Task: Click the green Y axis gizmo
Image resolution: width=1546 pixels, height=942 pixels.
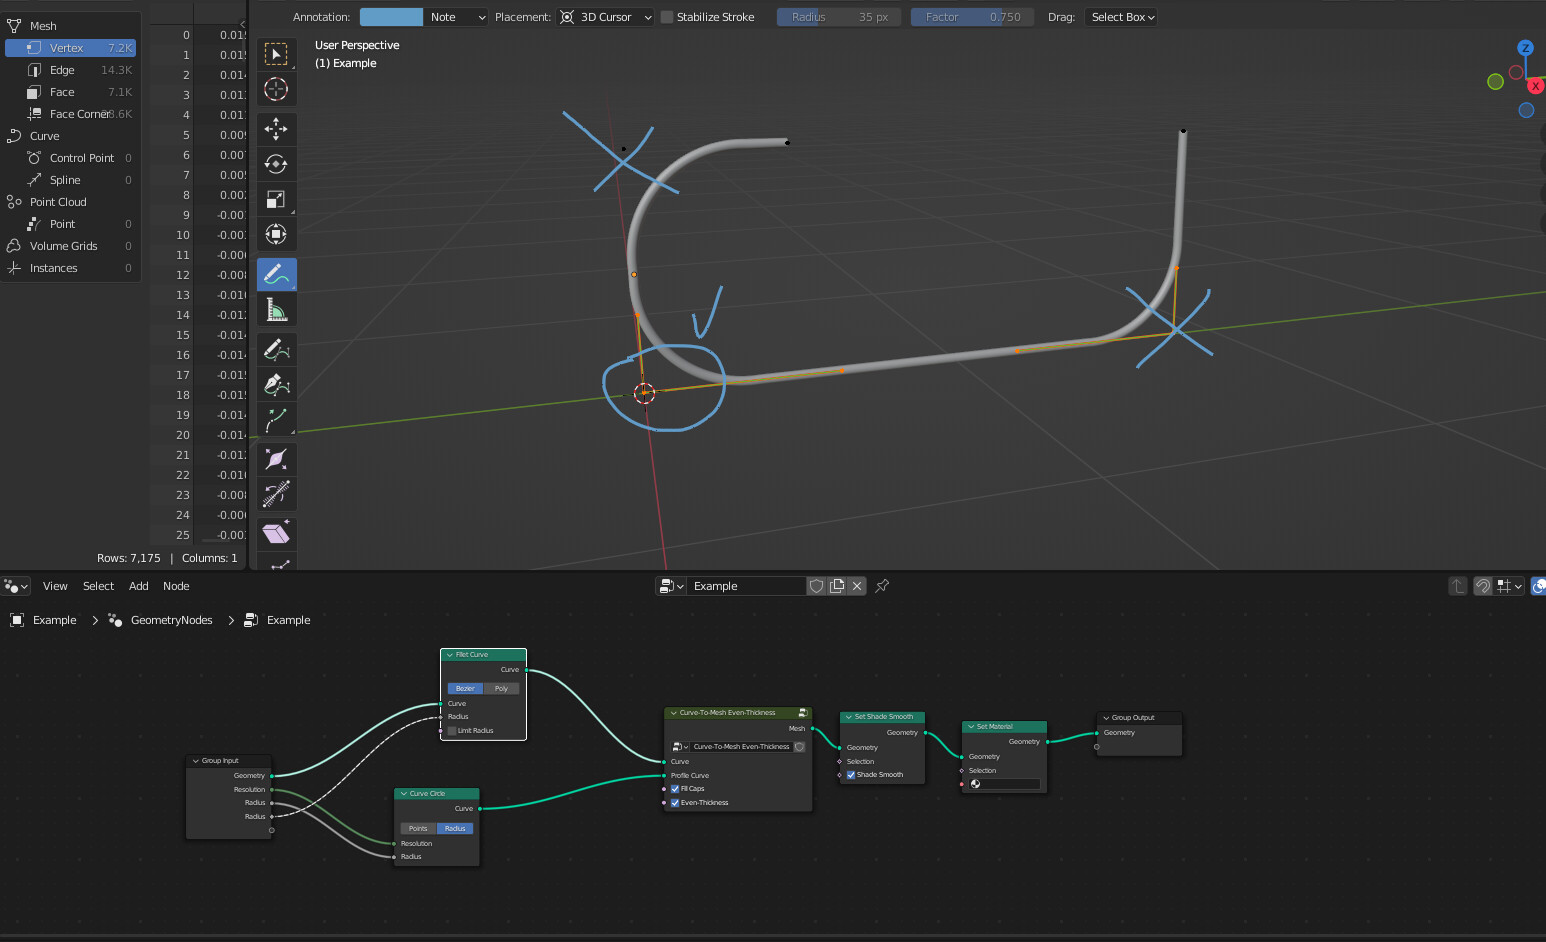Action: click(1495, 81)
